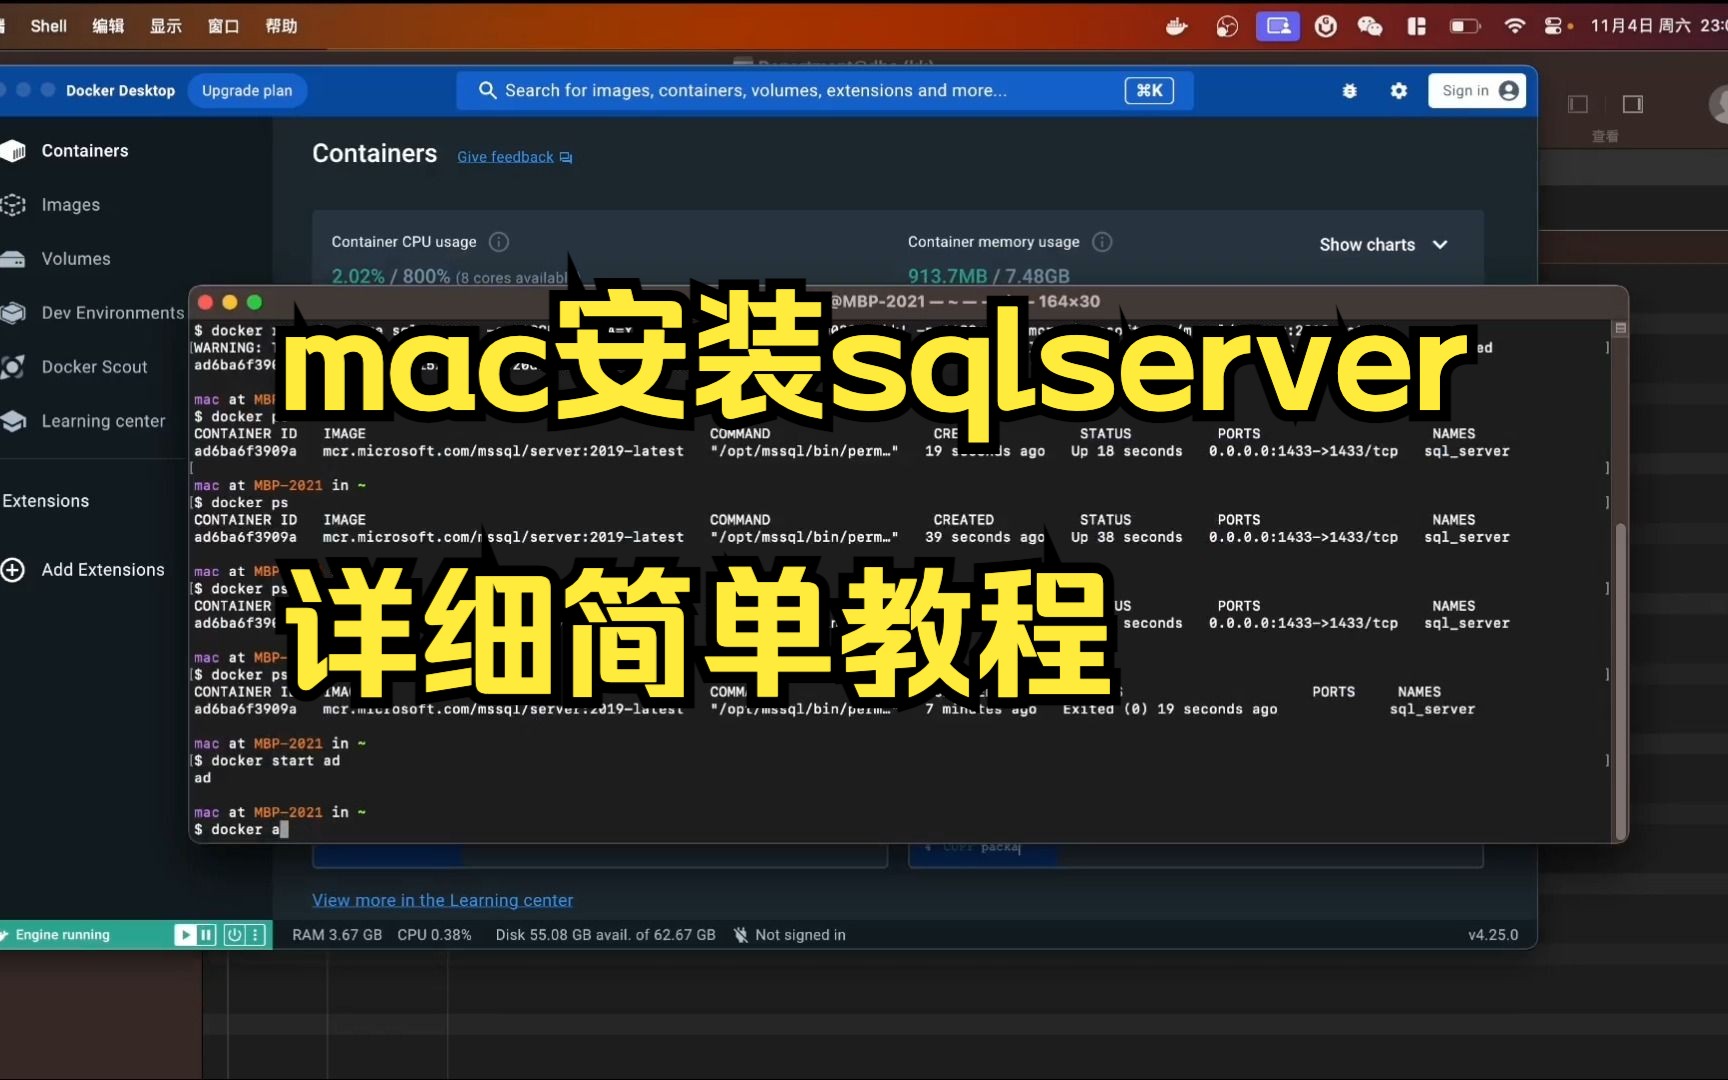Click the terminal vertical scrollbar

[1621, 680]
